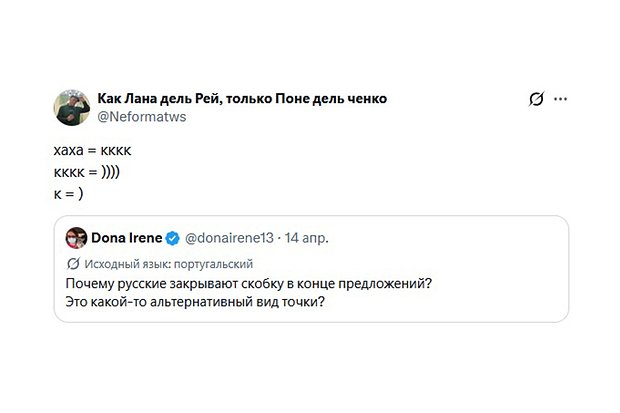This screenshot has width=620, height=413.
Task: Click the blue verified badge by Dona Irene
Action: pyautogui.click(x=173, y=238)
